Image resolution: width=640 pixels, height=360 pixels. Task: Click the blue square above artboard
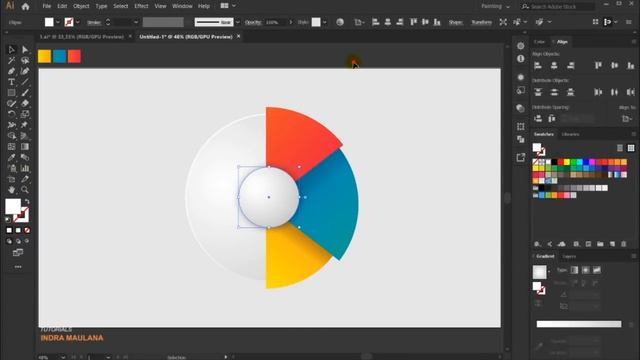(60, 56)
